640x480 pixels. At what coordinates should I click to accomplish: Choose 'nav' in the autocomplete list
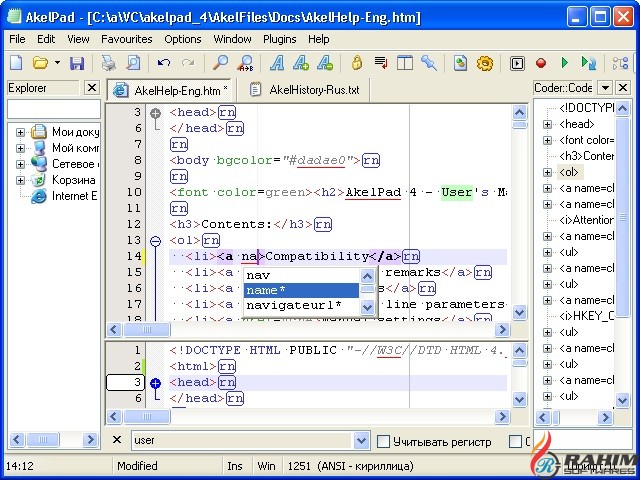point(301,275)
